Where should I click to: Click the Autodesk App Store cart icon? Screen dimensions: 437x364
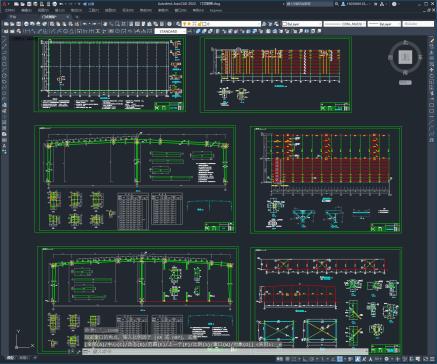point(376,4)
